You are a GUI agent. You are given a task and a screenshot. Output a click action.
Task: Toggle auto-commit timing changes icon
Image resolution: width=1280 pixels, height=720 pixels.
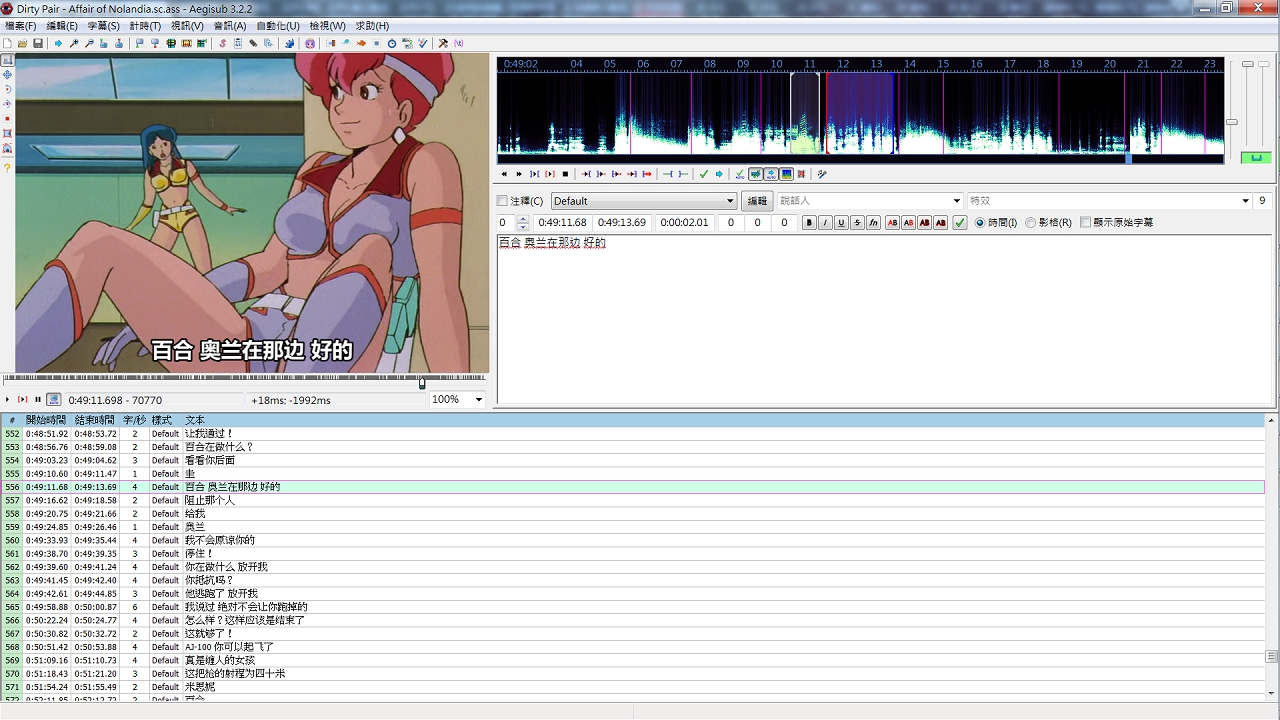coord(740,174)
